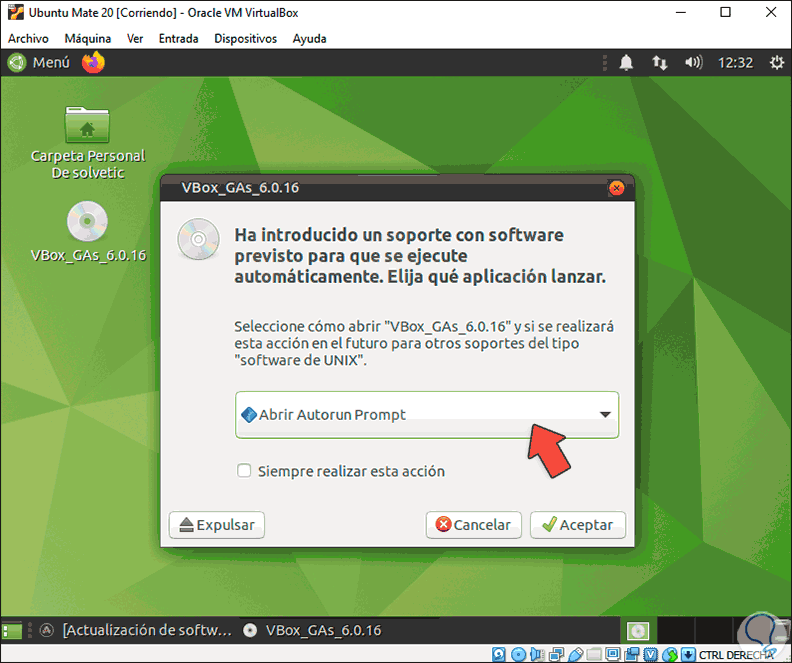Click the disc icon inside the dialog
Screen dimensions: 792x663
pos(198,239)
